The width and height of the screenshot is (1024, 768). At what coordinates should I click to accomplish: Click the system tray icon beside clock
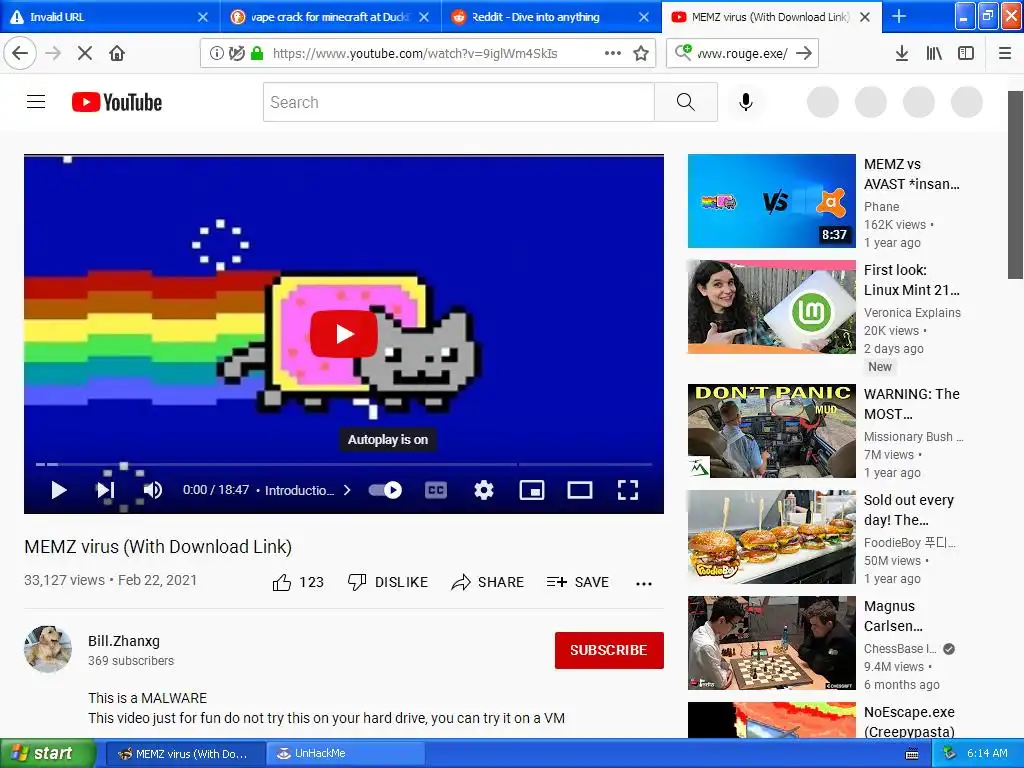(x=949, y=754)
